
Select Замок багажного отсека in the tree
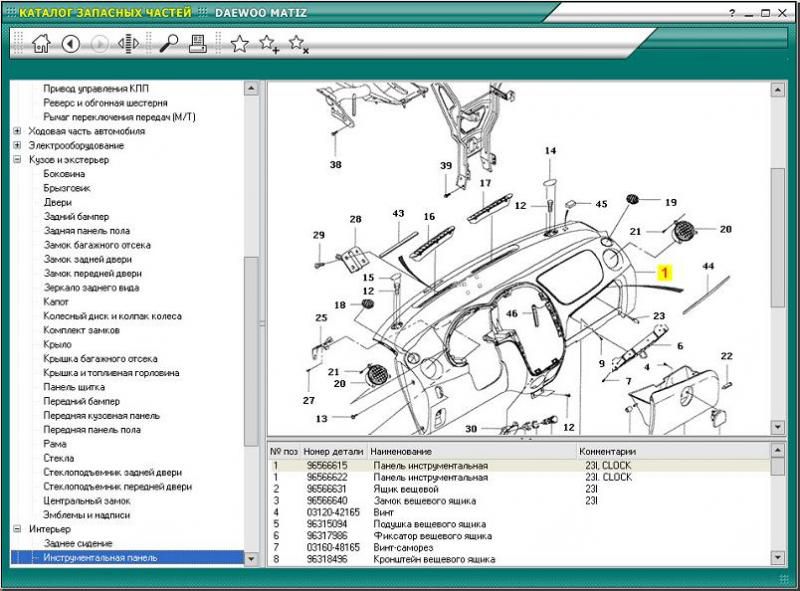click(x=97, y=245)
